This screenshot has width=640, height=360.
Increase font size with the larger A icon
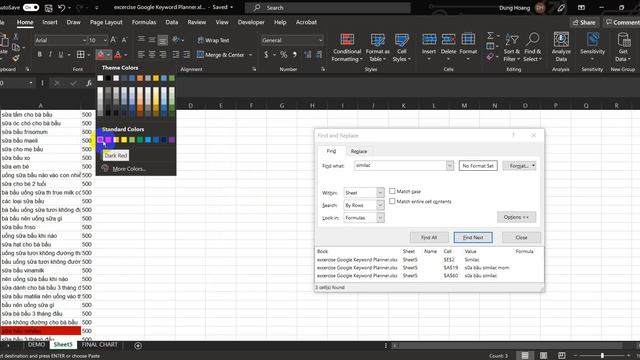point(113,40)
